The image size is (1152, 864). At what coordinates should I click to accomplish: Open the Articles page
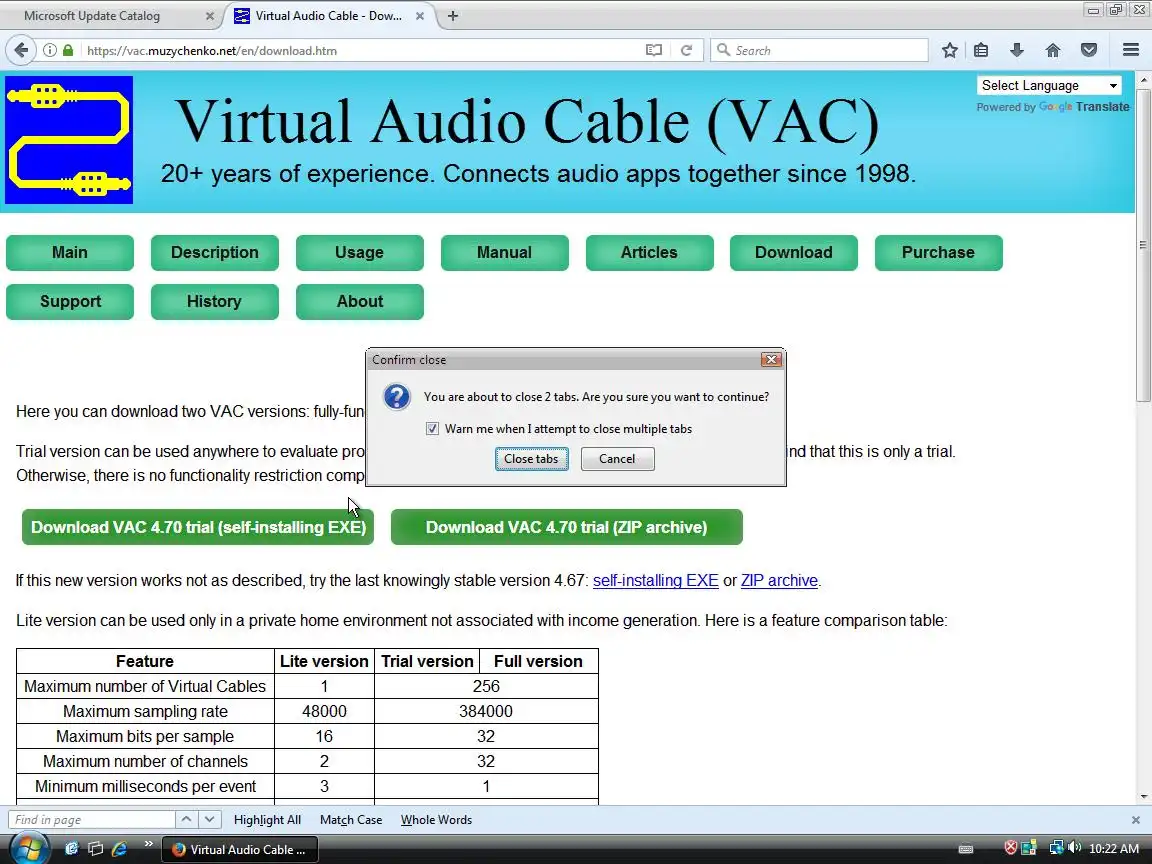coord(649,253)
